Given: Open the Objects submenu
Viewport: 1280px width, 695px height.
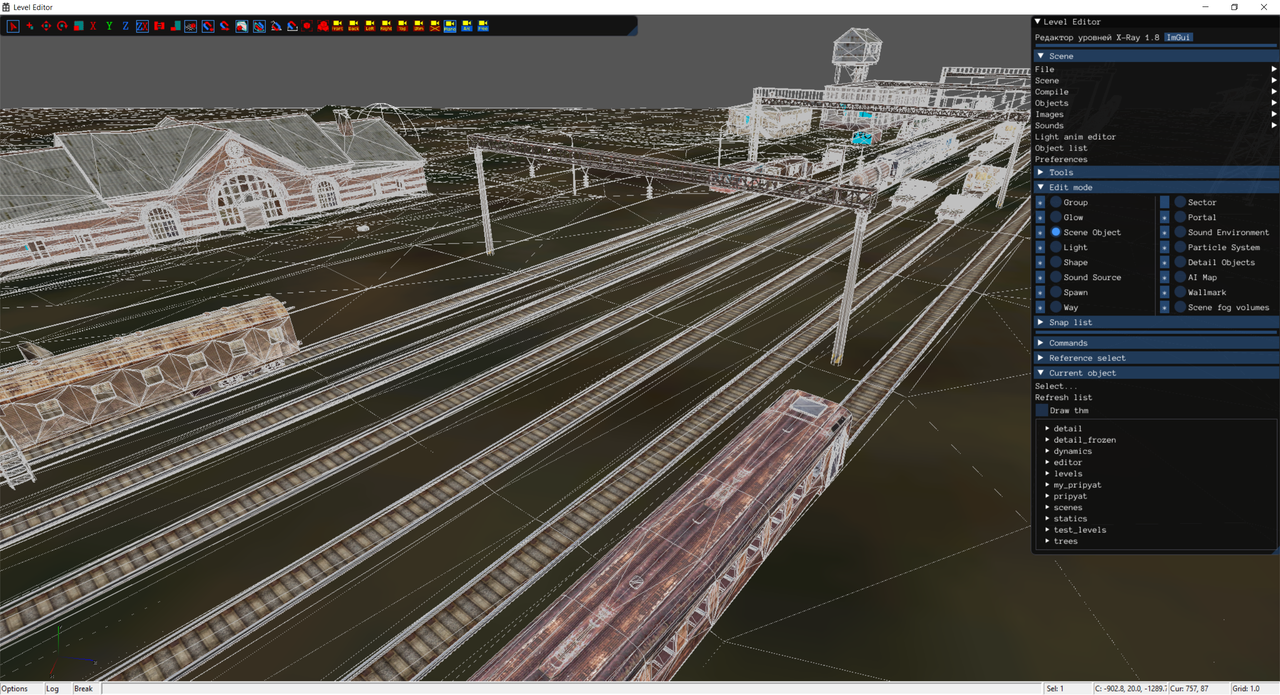Looking at the screenshot, I should 1155,103.
